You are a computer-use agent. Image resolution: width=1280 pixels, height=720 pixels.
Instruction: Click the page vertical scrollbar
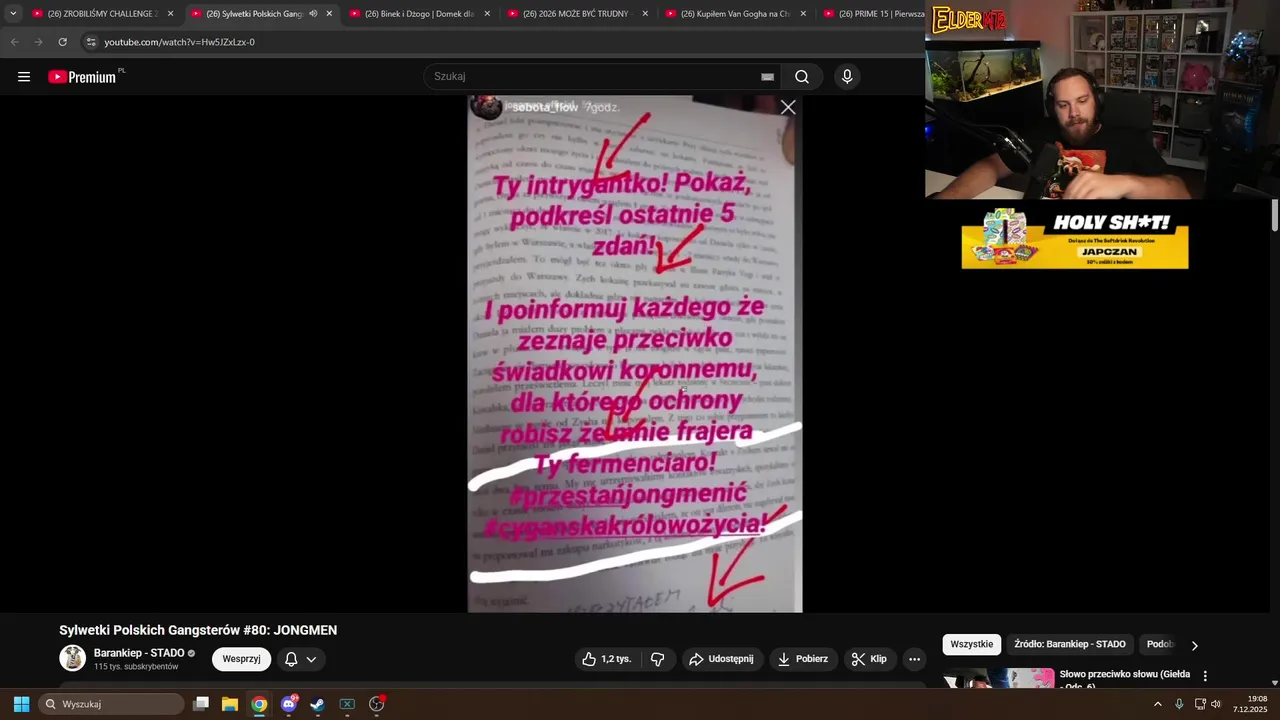point(1275,214)
